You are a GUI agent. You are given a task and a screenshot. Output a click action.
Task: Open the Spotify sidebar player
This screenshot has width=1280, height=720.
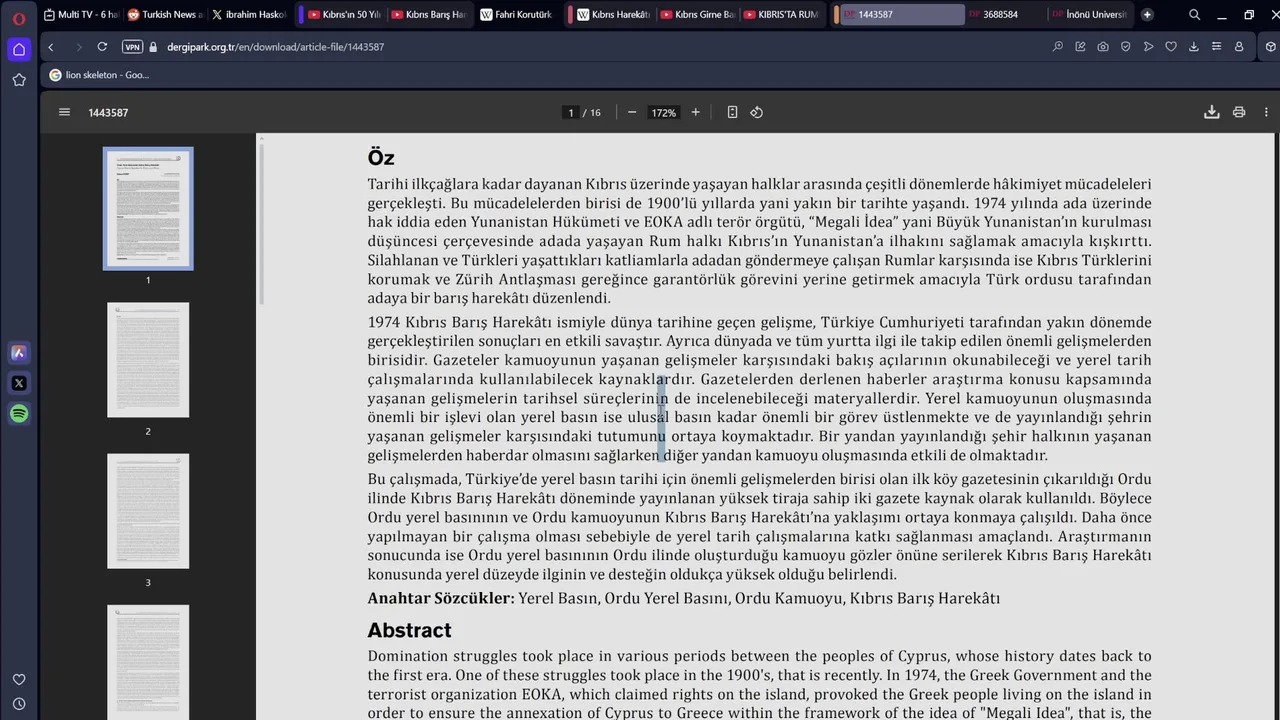tap(19, 413)
